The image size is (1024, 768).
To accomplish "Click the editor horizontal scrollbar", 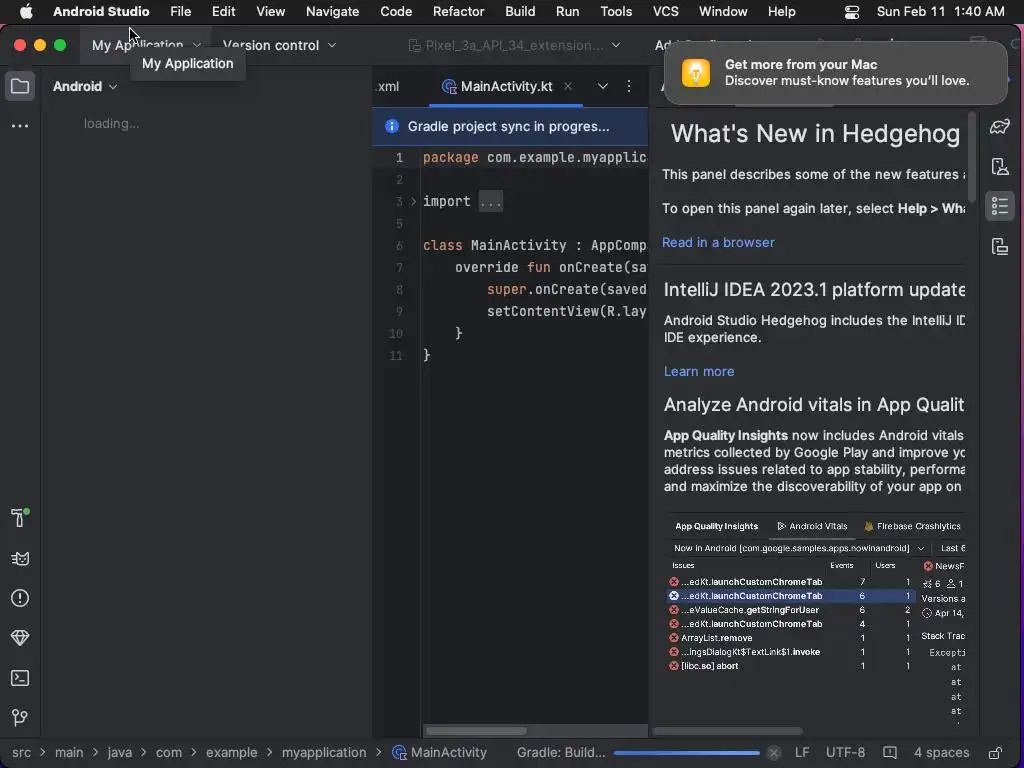I will (476, 730).
